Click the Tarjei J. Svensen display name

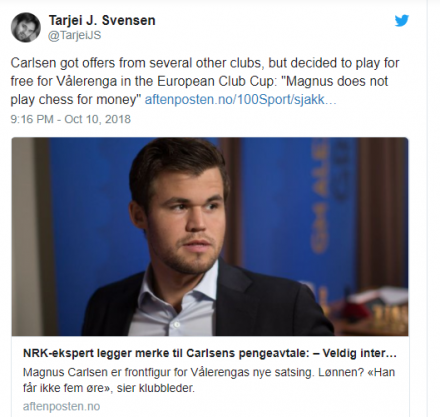[x=102, y=20]
